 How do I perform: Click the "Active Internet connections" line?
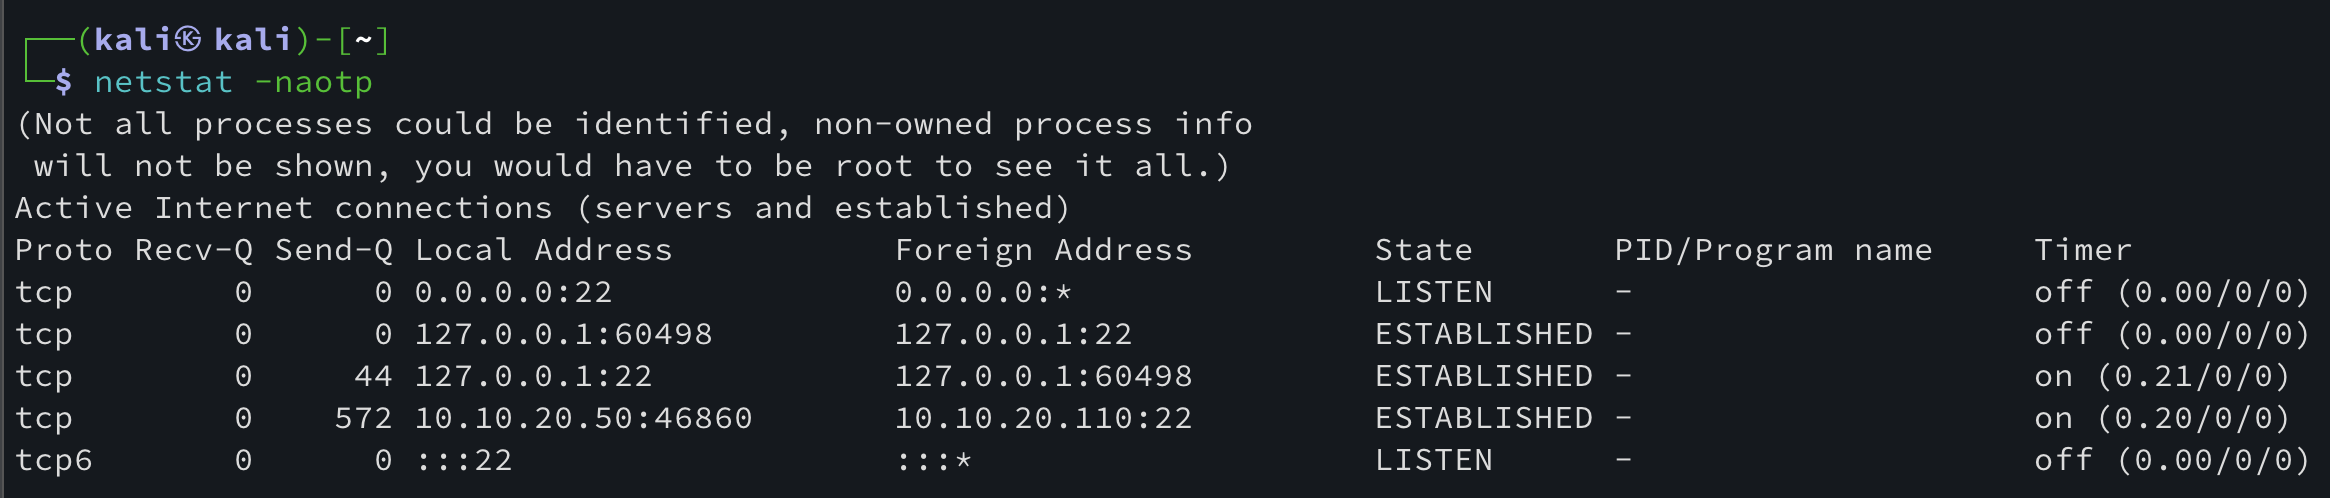pyautogui.click(x=543, y=208)
